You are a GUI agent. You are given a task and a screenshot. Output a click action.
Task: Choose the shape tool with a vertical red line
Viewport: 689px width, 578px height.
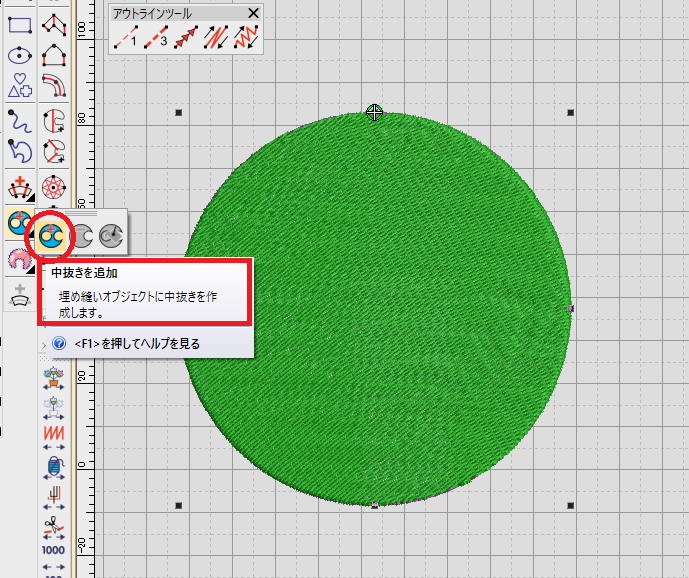54,121
